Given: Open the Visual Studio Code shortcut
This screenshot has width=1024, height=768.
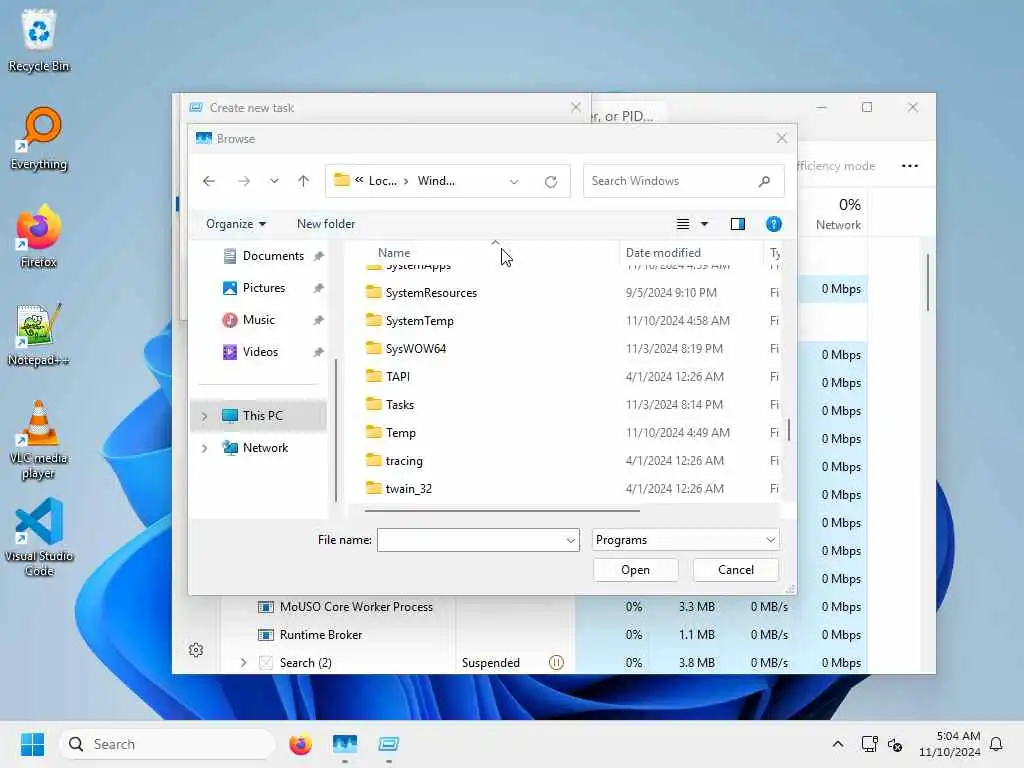Looking at the screenshot, I should (39, 537).
